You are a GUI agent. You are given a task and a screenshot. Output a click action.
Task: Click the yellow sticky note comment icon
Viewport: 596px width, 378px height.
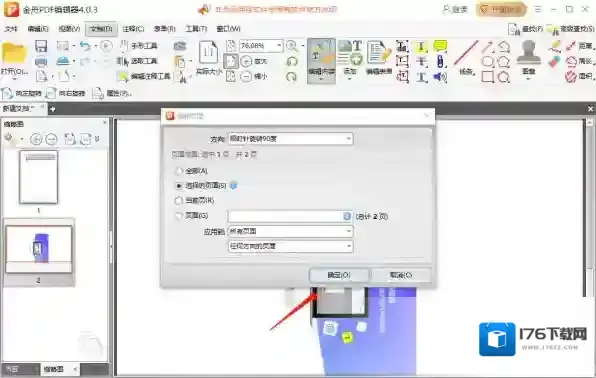(440, 46)
